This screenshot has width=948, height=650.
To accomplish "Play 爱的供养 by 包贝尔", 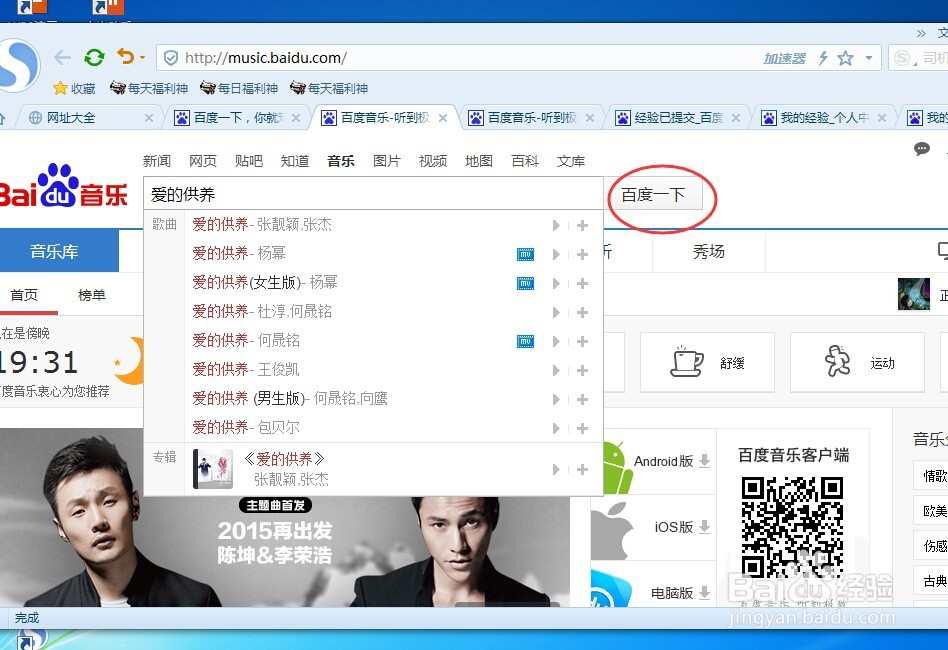I will (x=556, y=429).
